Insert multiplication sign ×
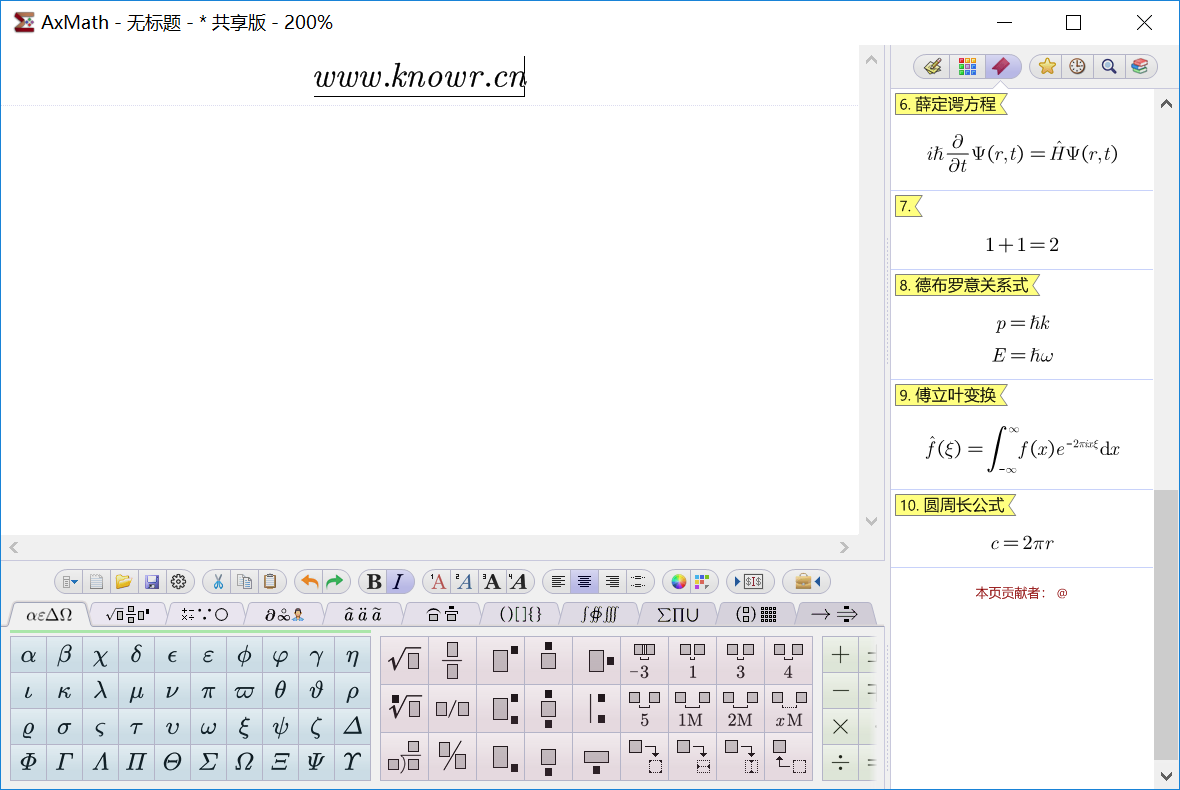 click(841, 727)
